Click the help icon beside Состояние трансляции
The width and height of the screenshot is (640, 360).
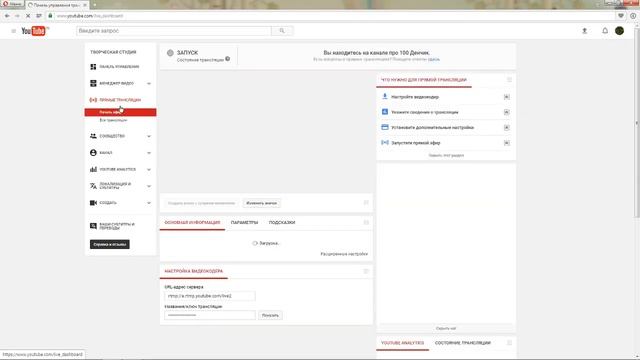point(227,59)
